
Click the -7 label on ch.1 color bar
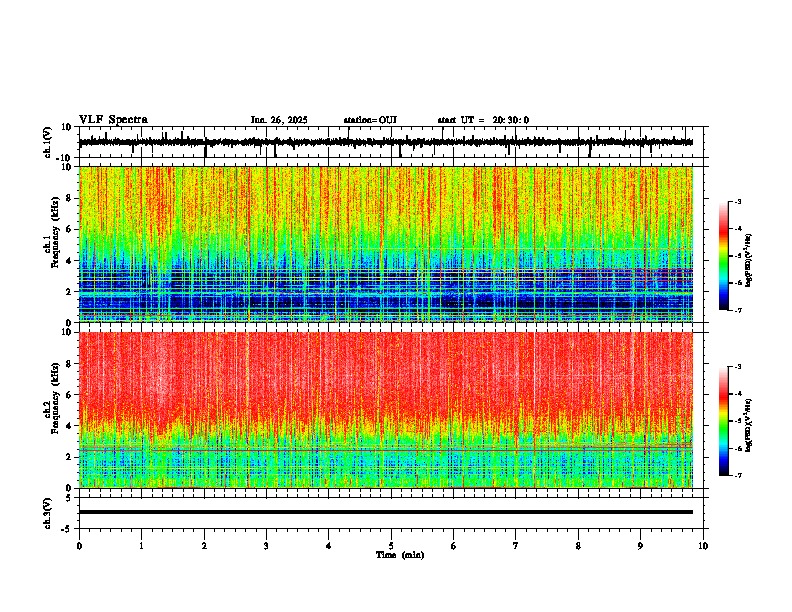tap(737, 310)
